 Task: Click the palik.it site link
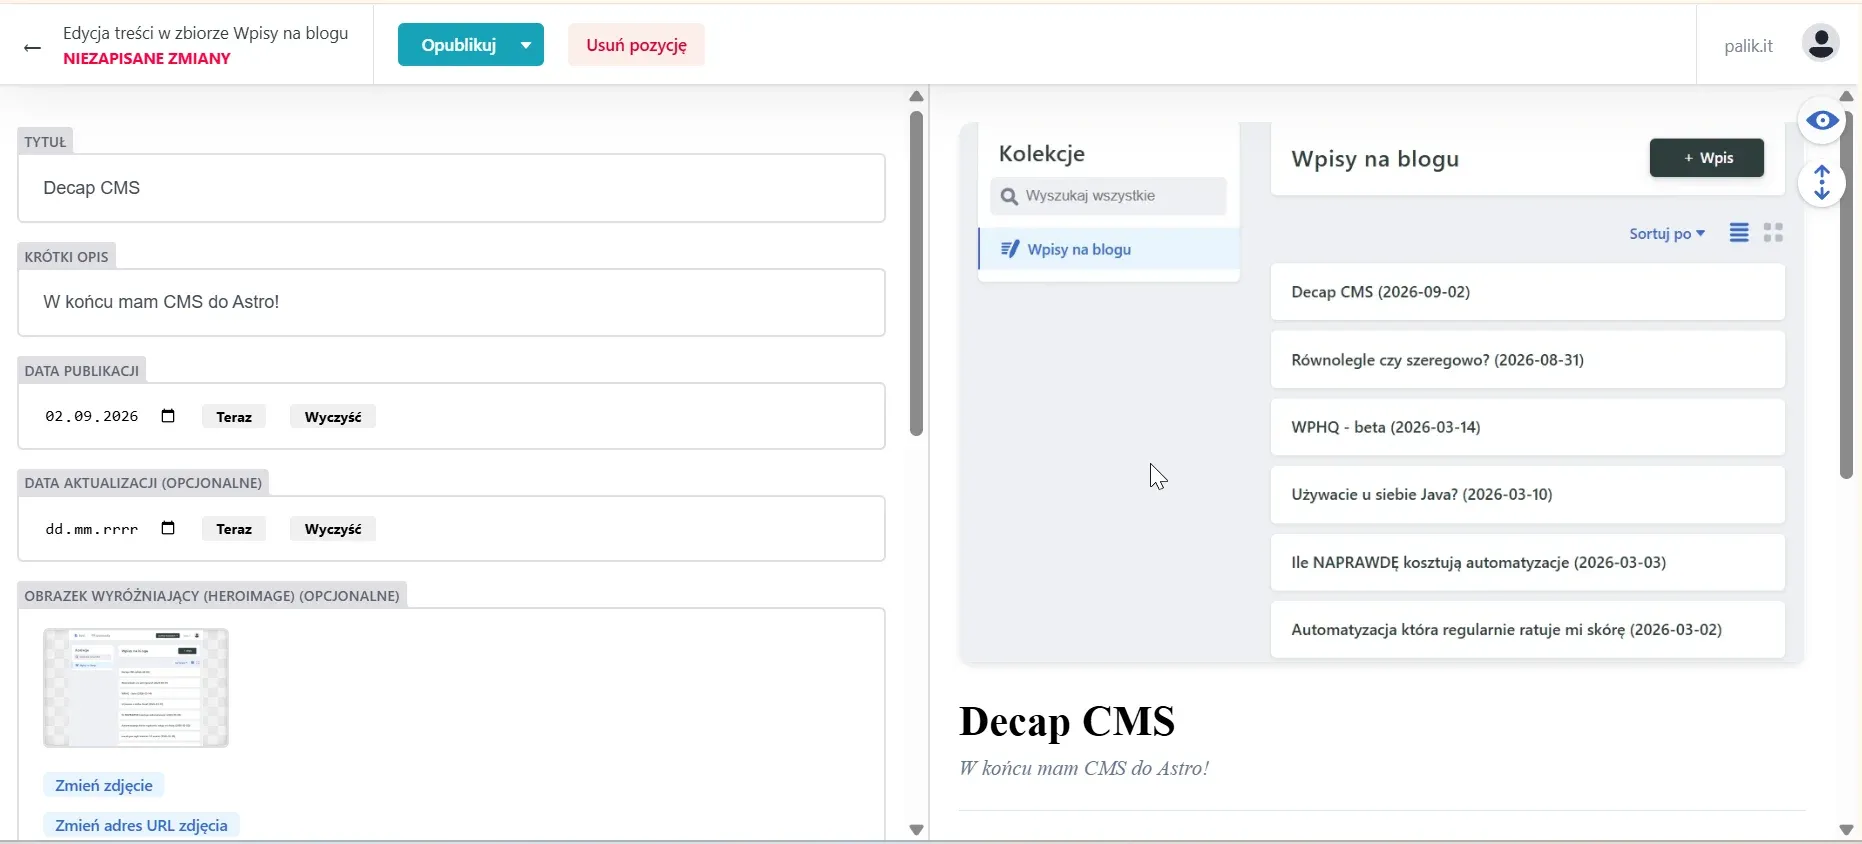click(1748, 46)
